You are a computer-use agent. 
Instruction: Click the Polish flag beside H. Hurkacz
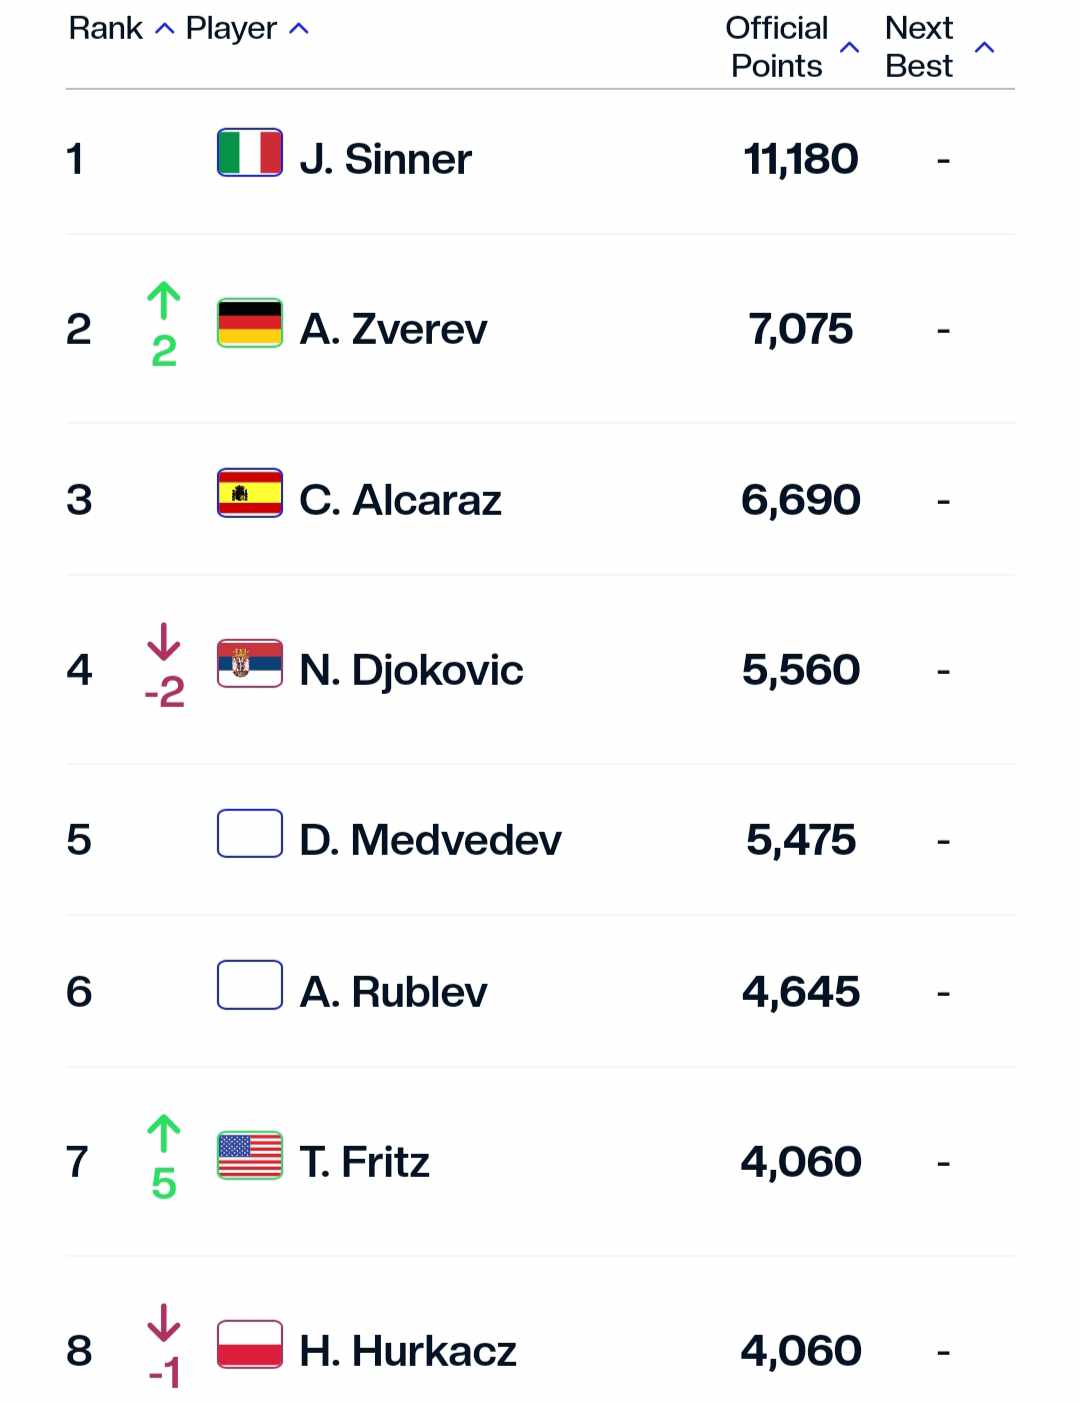(x=250, y=1344)
